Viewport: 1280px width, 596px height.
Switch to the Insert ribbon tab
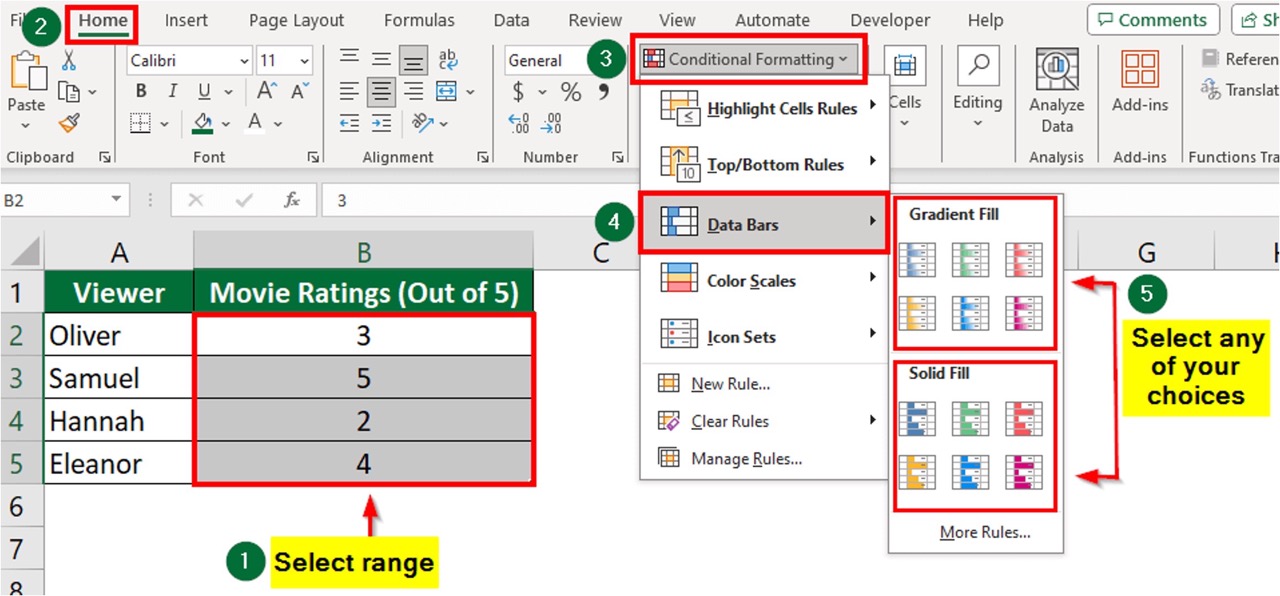click(x=186, y=20)
